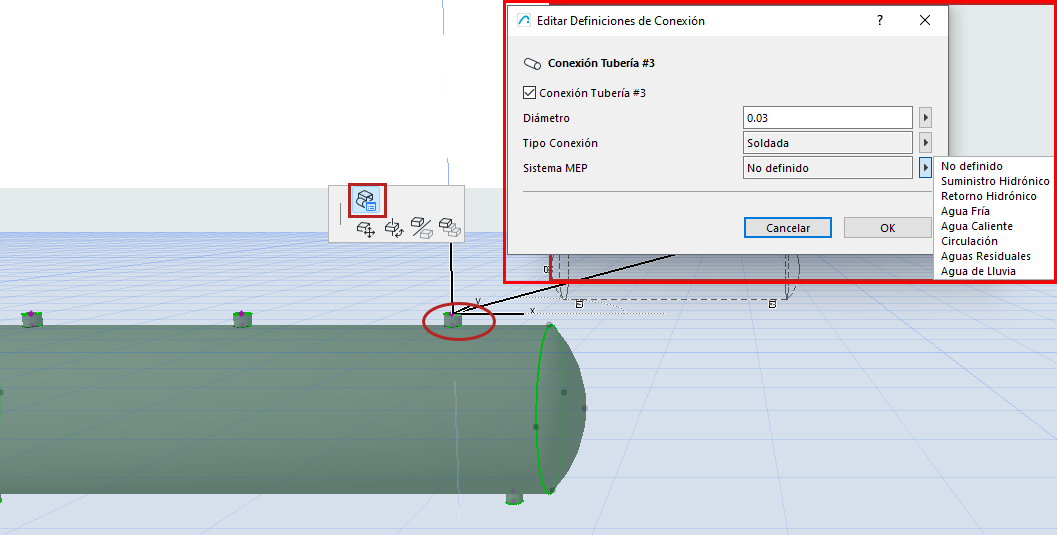Click the connection settings icon in pet palette
This screenshot has width=1057, height=535.
point(367,201)
